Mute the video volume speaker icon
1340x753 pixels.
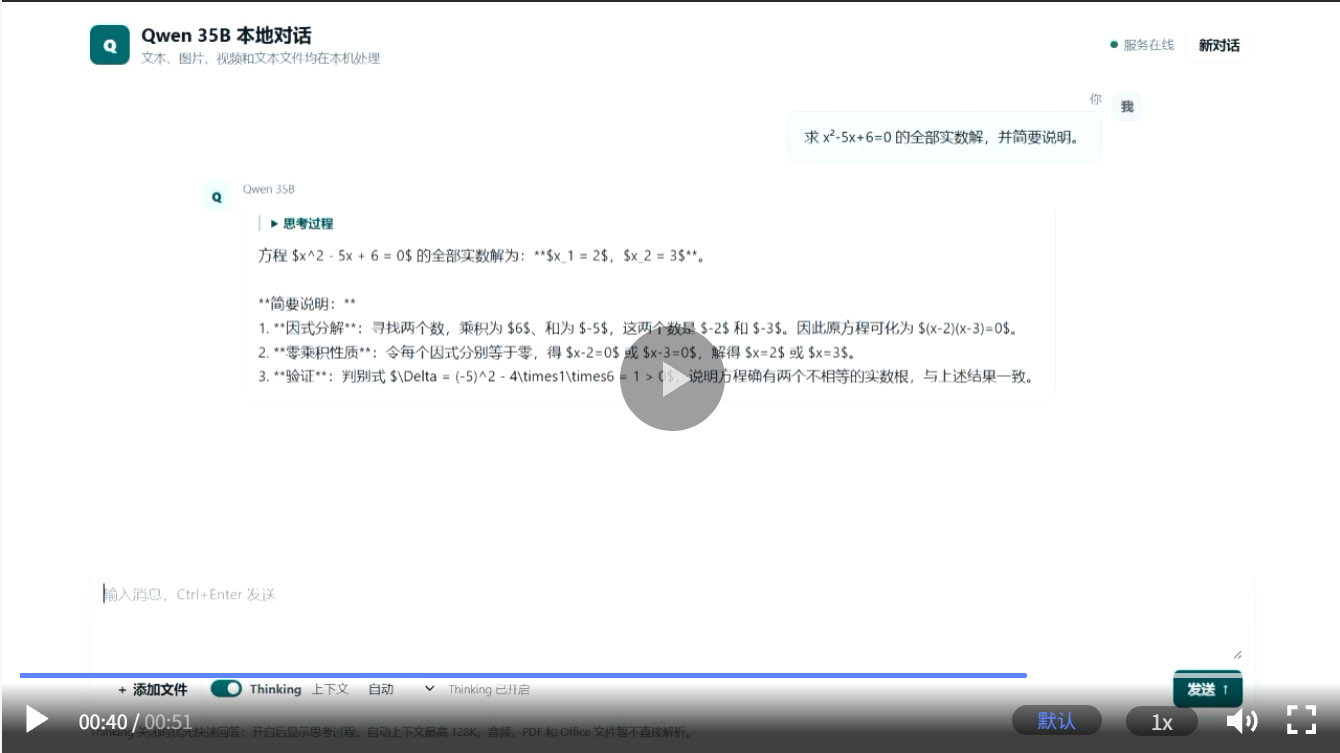tap(1241, 720)
